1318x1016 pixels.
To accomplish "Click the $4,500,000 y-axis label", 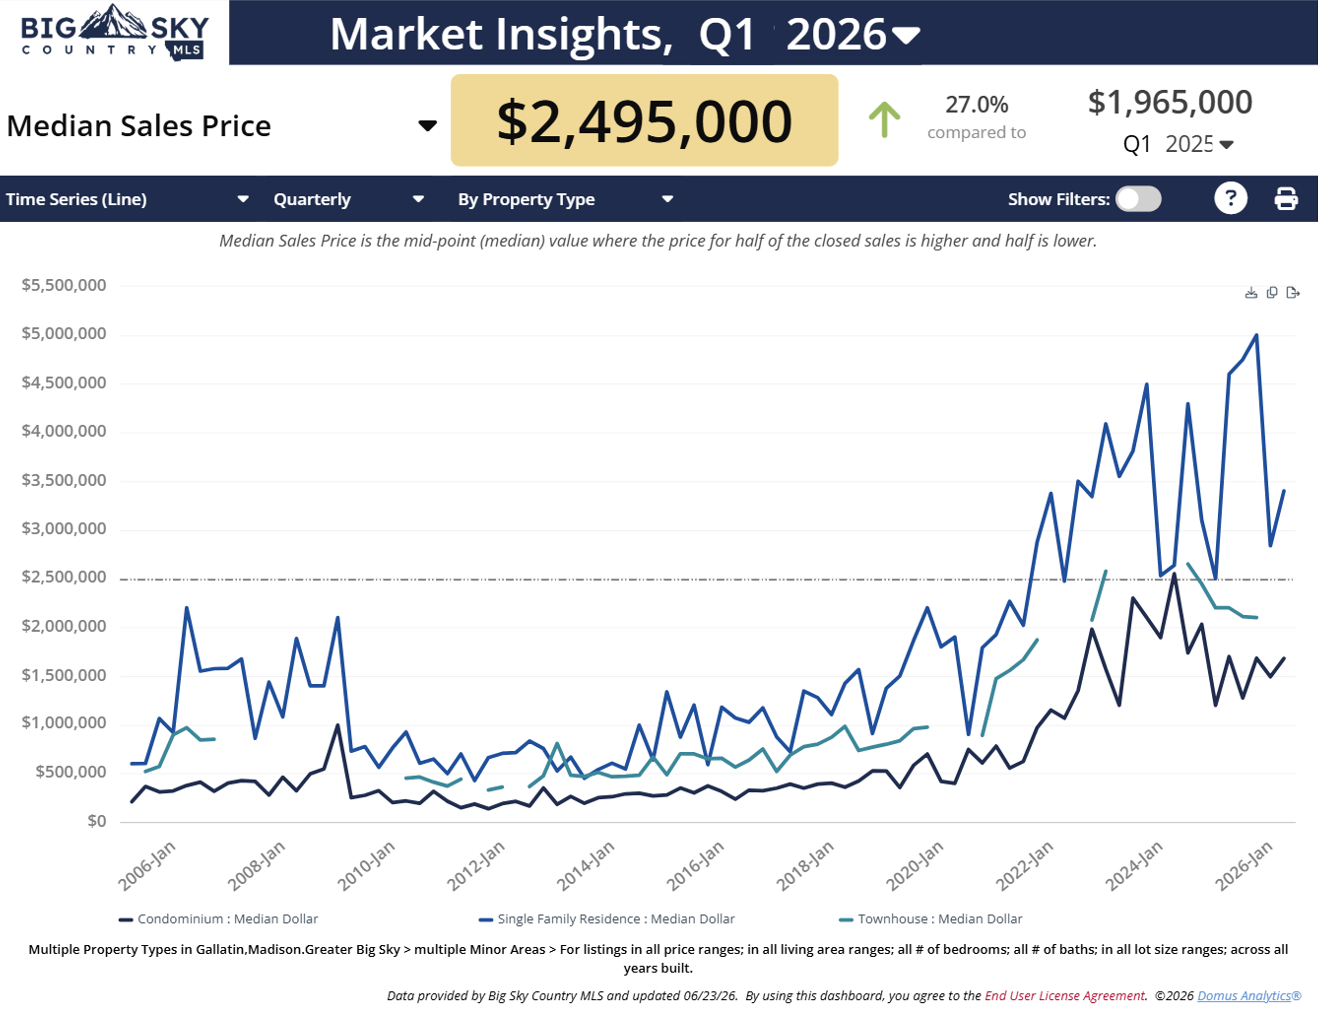I will point(64,383).
